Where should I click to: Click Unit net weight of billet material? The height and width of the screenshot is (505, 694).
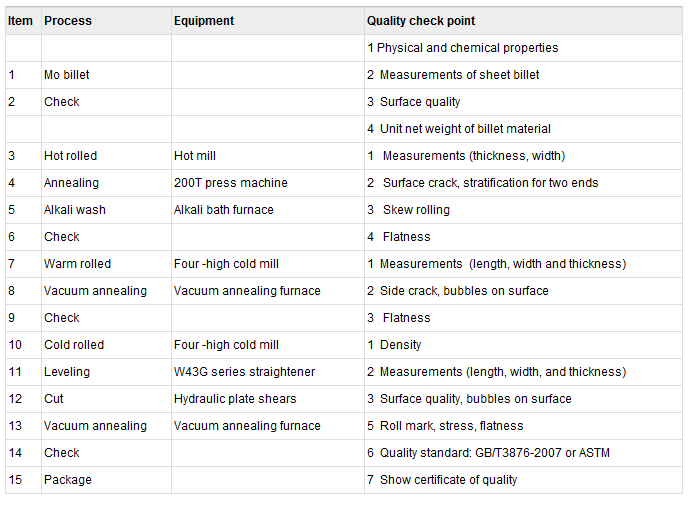click(465, 129)
